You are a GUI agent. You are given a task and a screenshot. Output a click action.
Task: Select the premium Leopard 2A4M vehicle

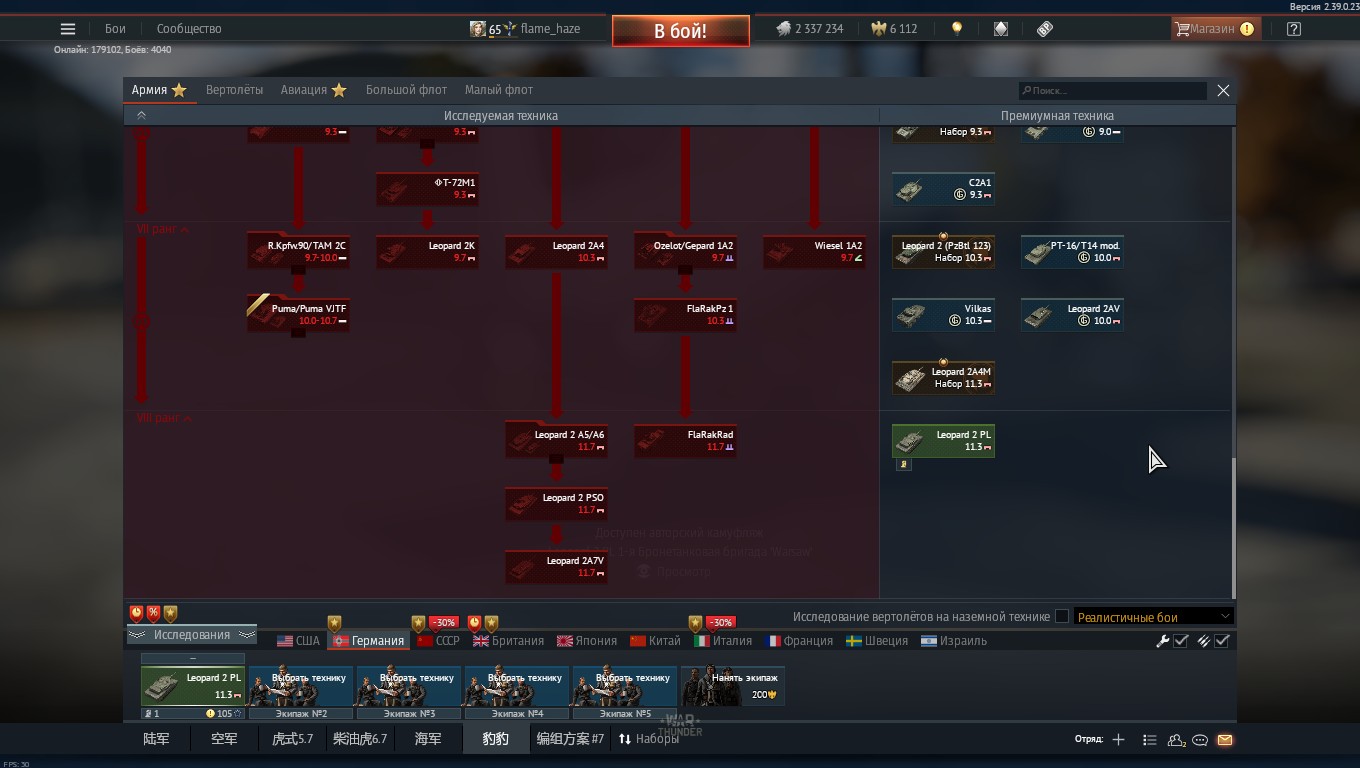pos(943,377)
